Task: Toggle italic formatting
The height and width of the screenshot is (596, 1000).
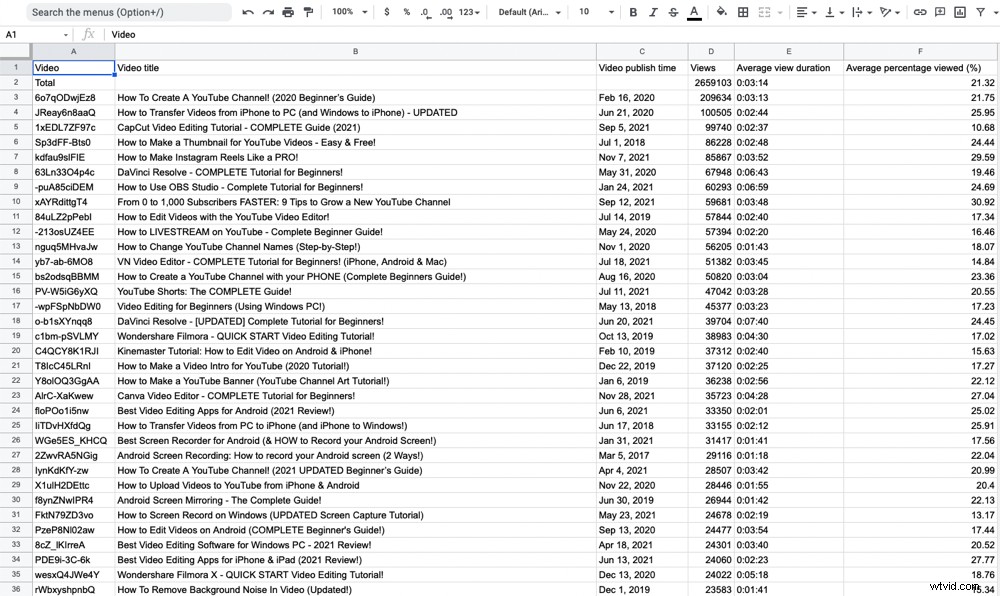Action: [x=652, y=11]
